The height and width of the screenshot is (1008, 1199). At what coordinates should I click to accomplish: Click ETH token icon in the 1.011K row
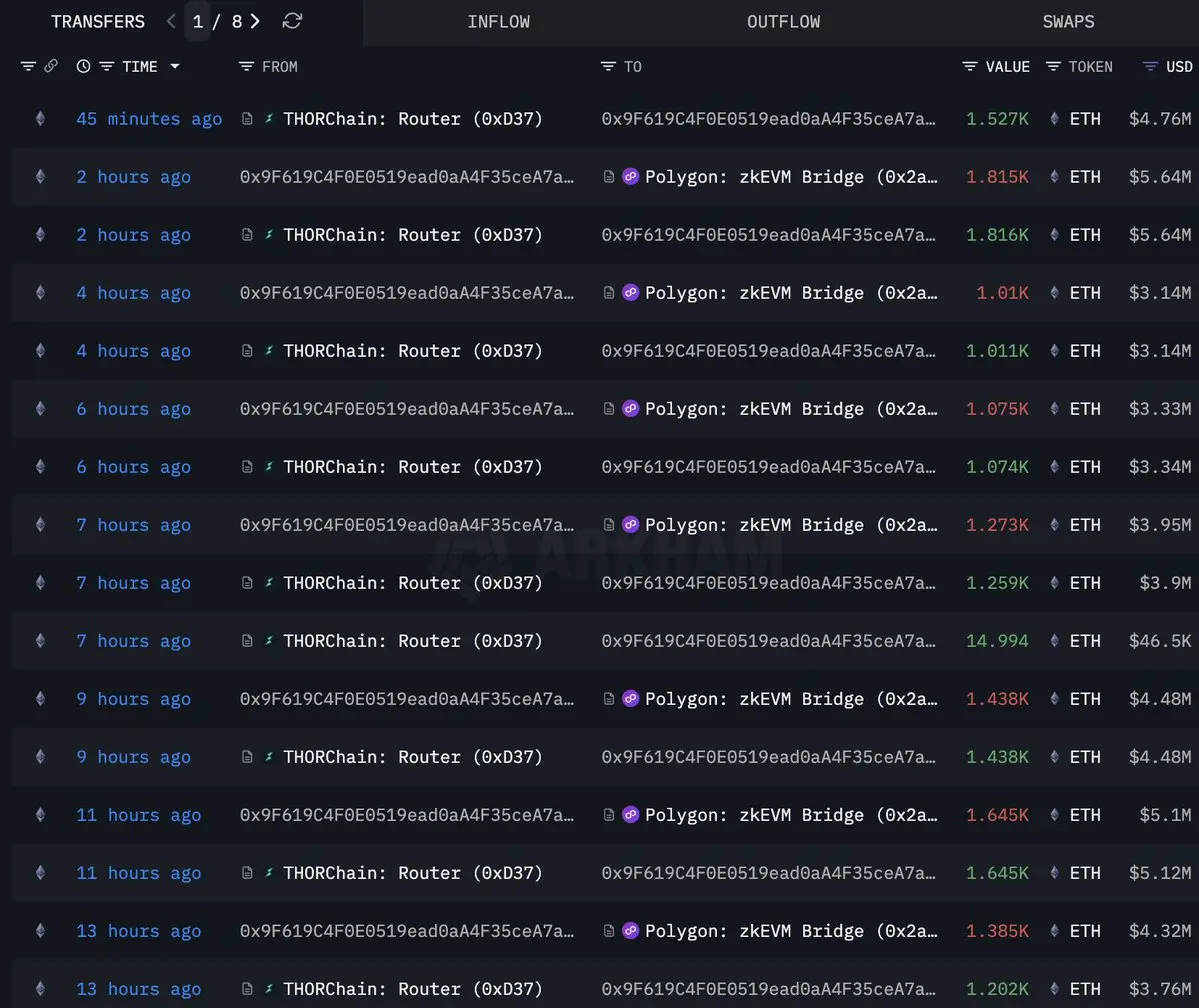click(x=1054, y=351)
